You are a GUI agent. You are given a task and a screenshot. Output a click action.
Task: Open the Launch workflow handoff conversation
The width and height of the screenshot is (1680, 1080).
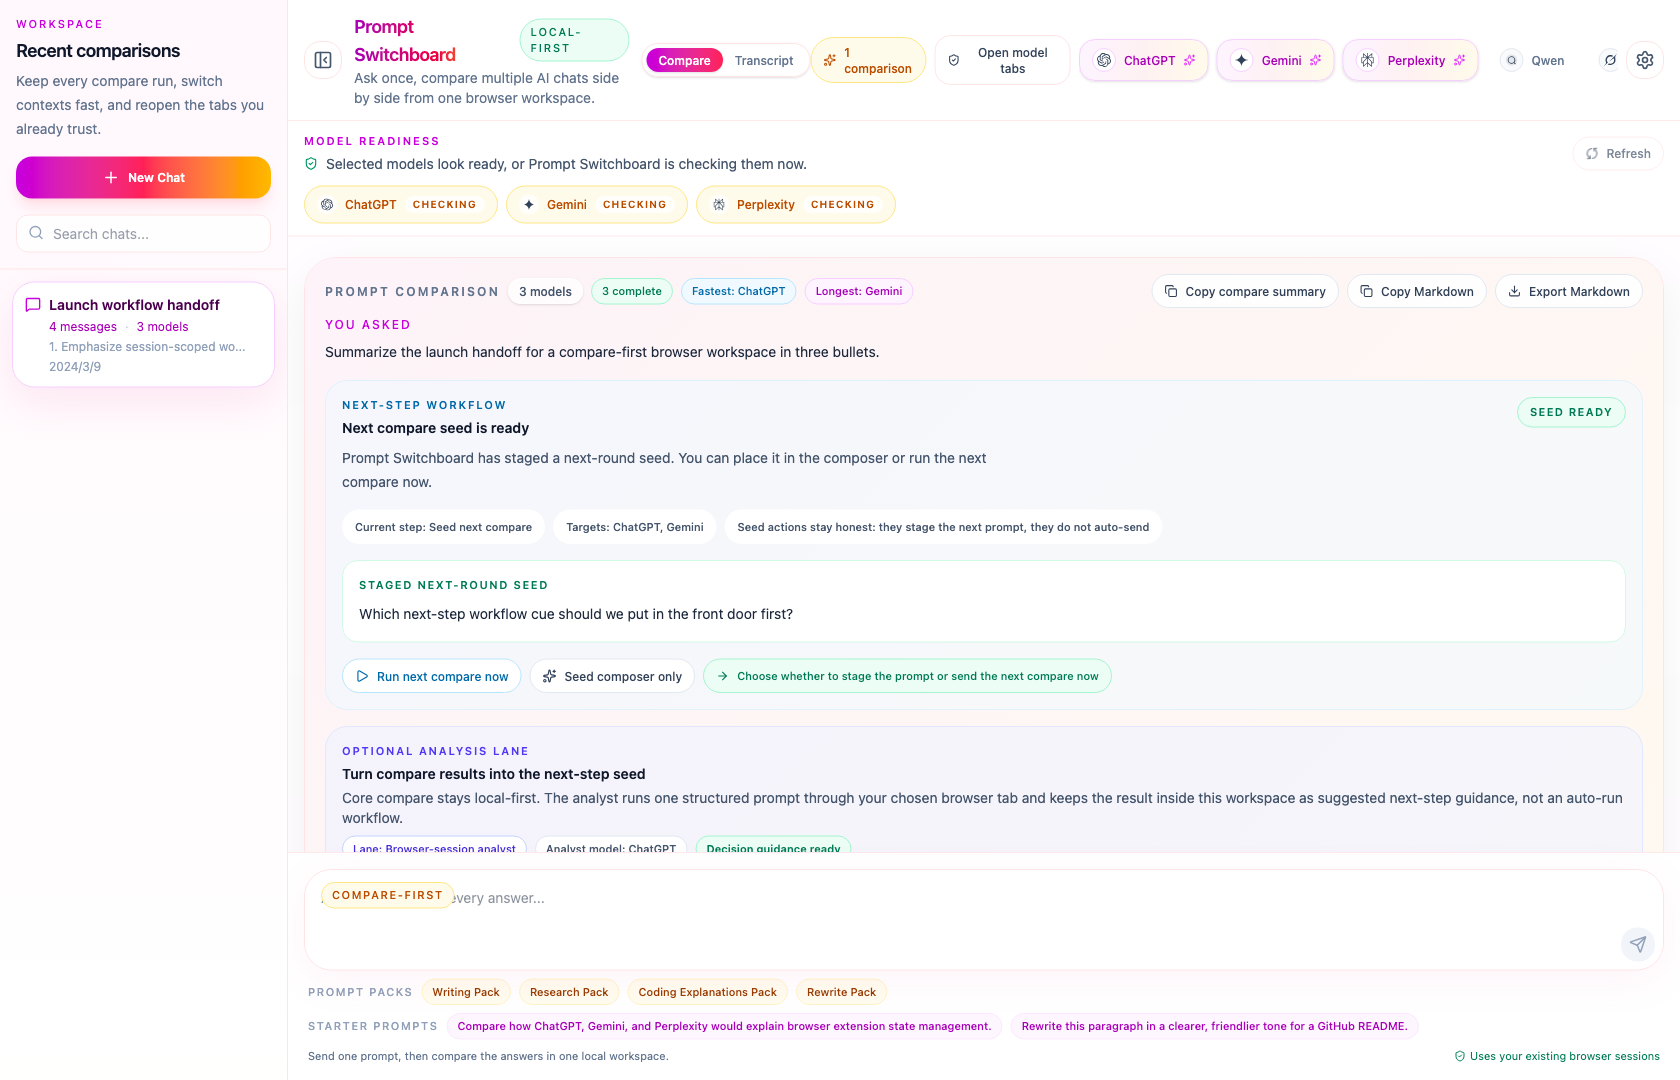point(143,334)
